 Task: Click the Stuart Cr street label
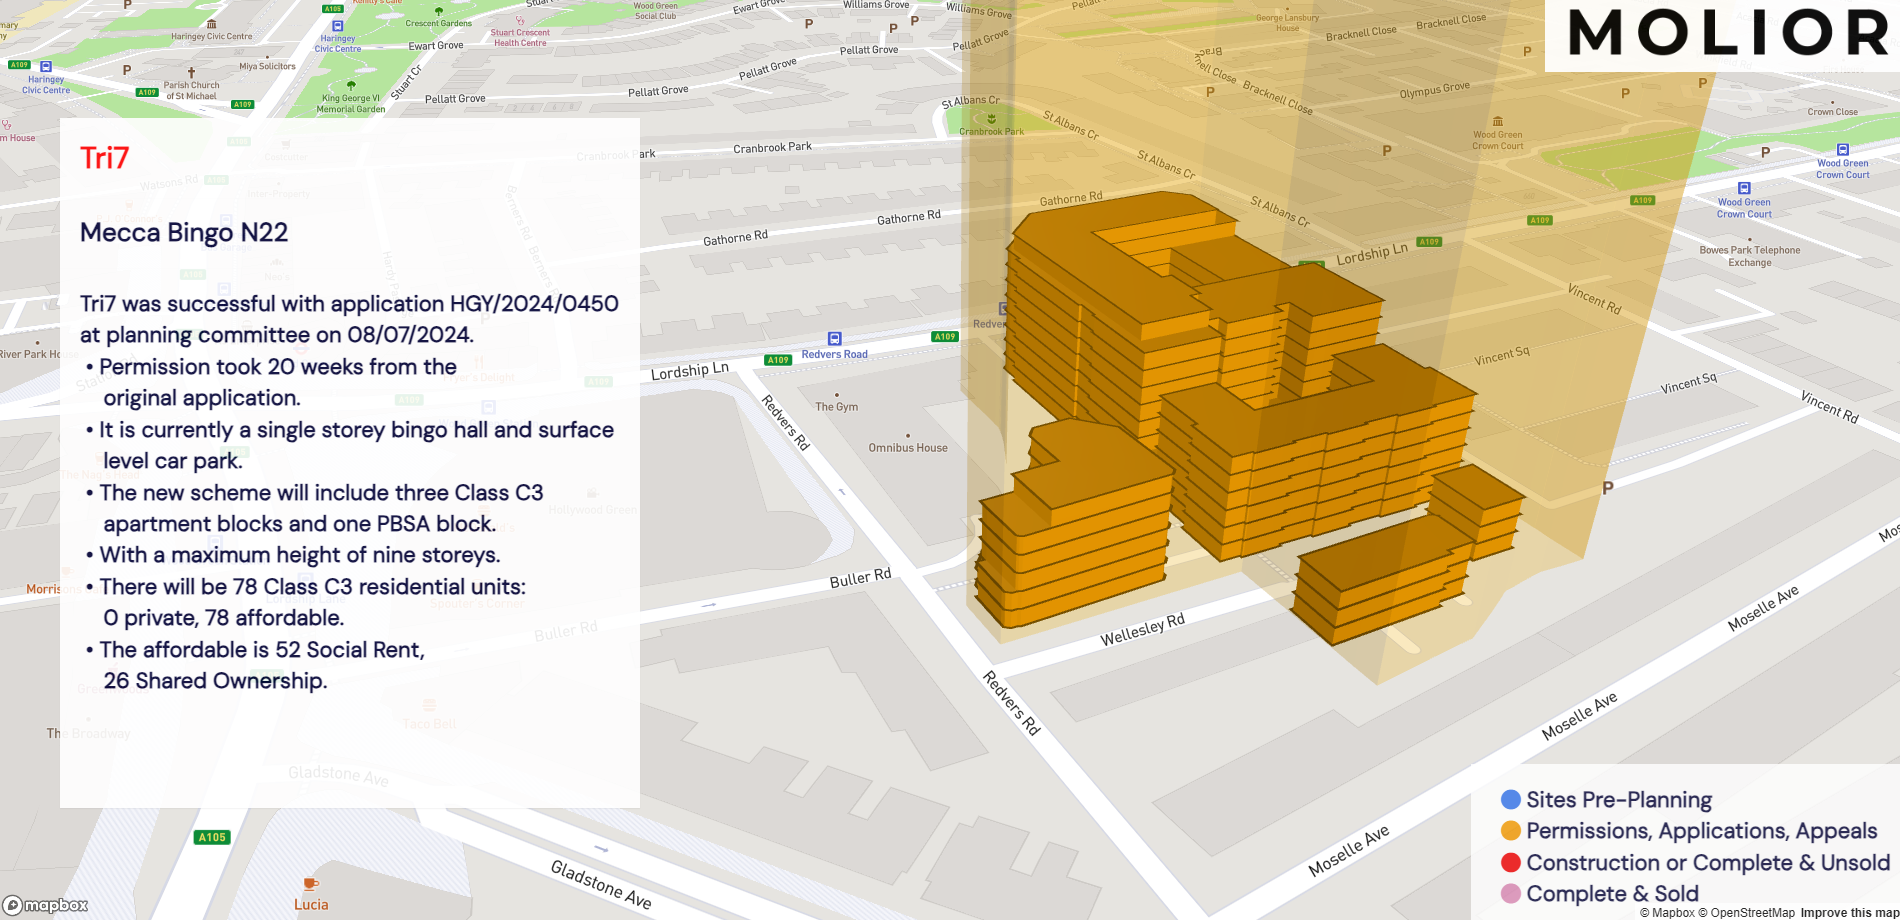coord(407,83)
